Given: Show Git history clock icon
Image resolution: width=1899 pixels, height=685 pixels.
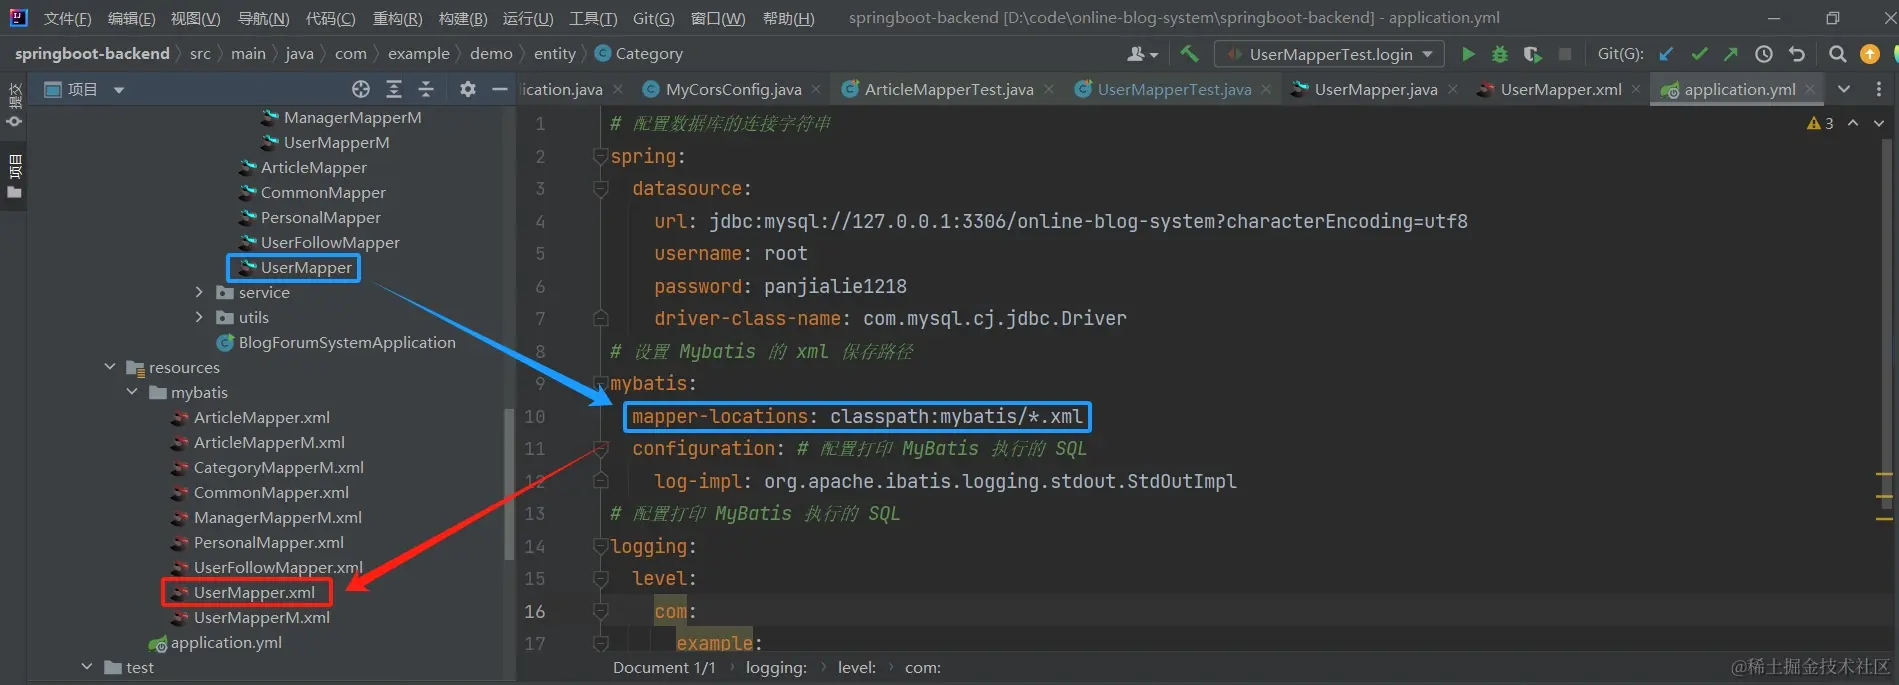Looking at the screenshot, I should click(x=1764, y=54).
